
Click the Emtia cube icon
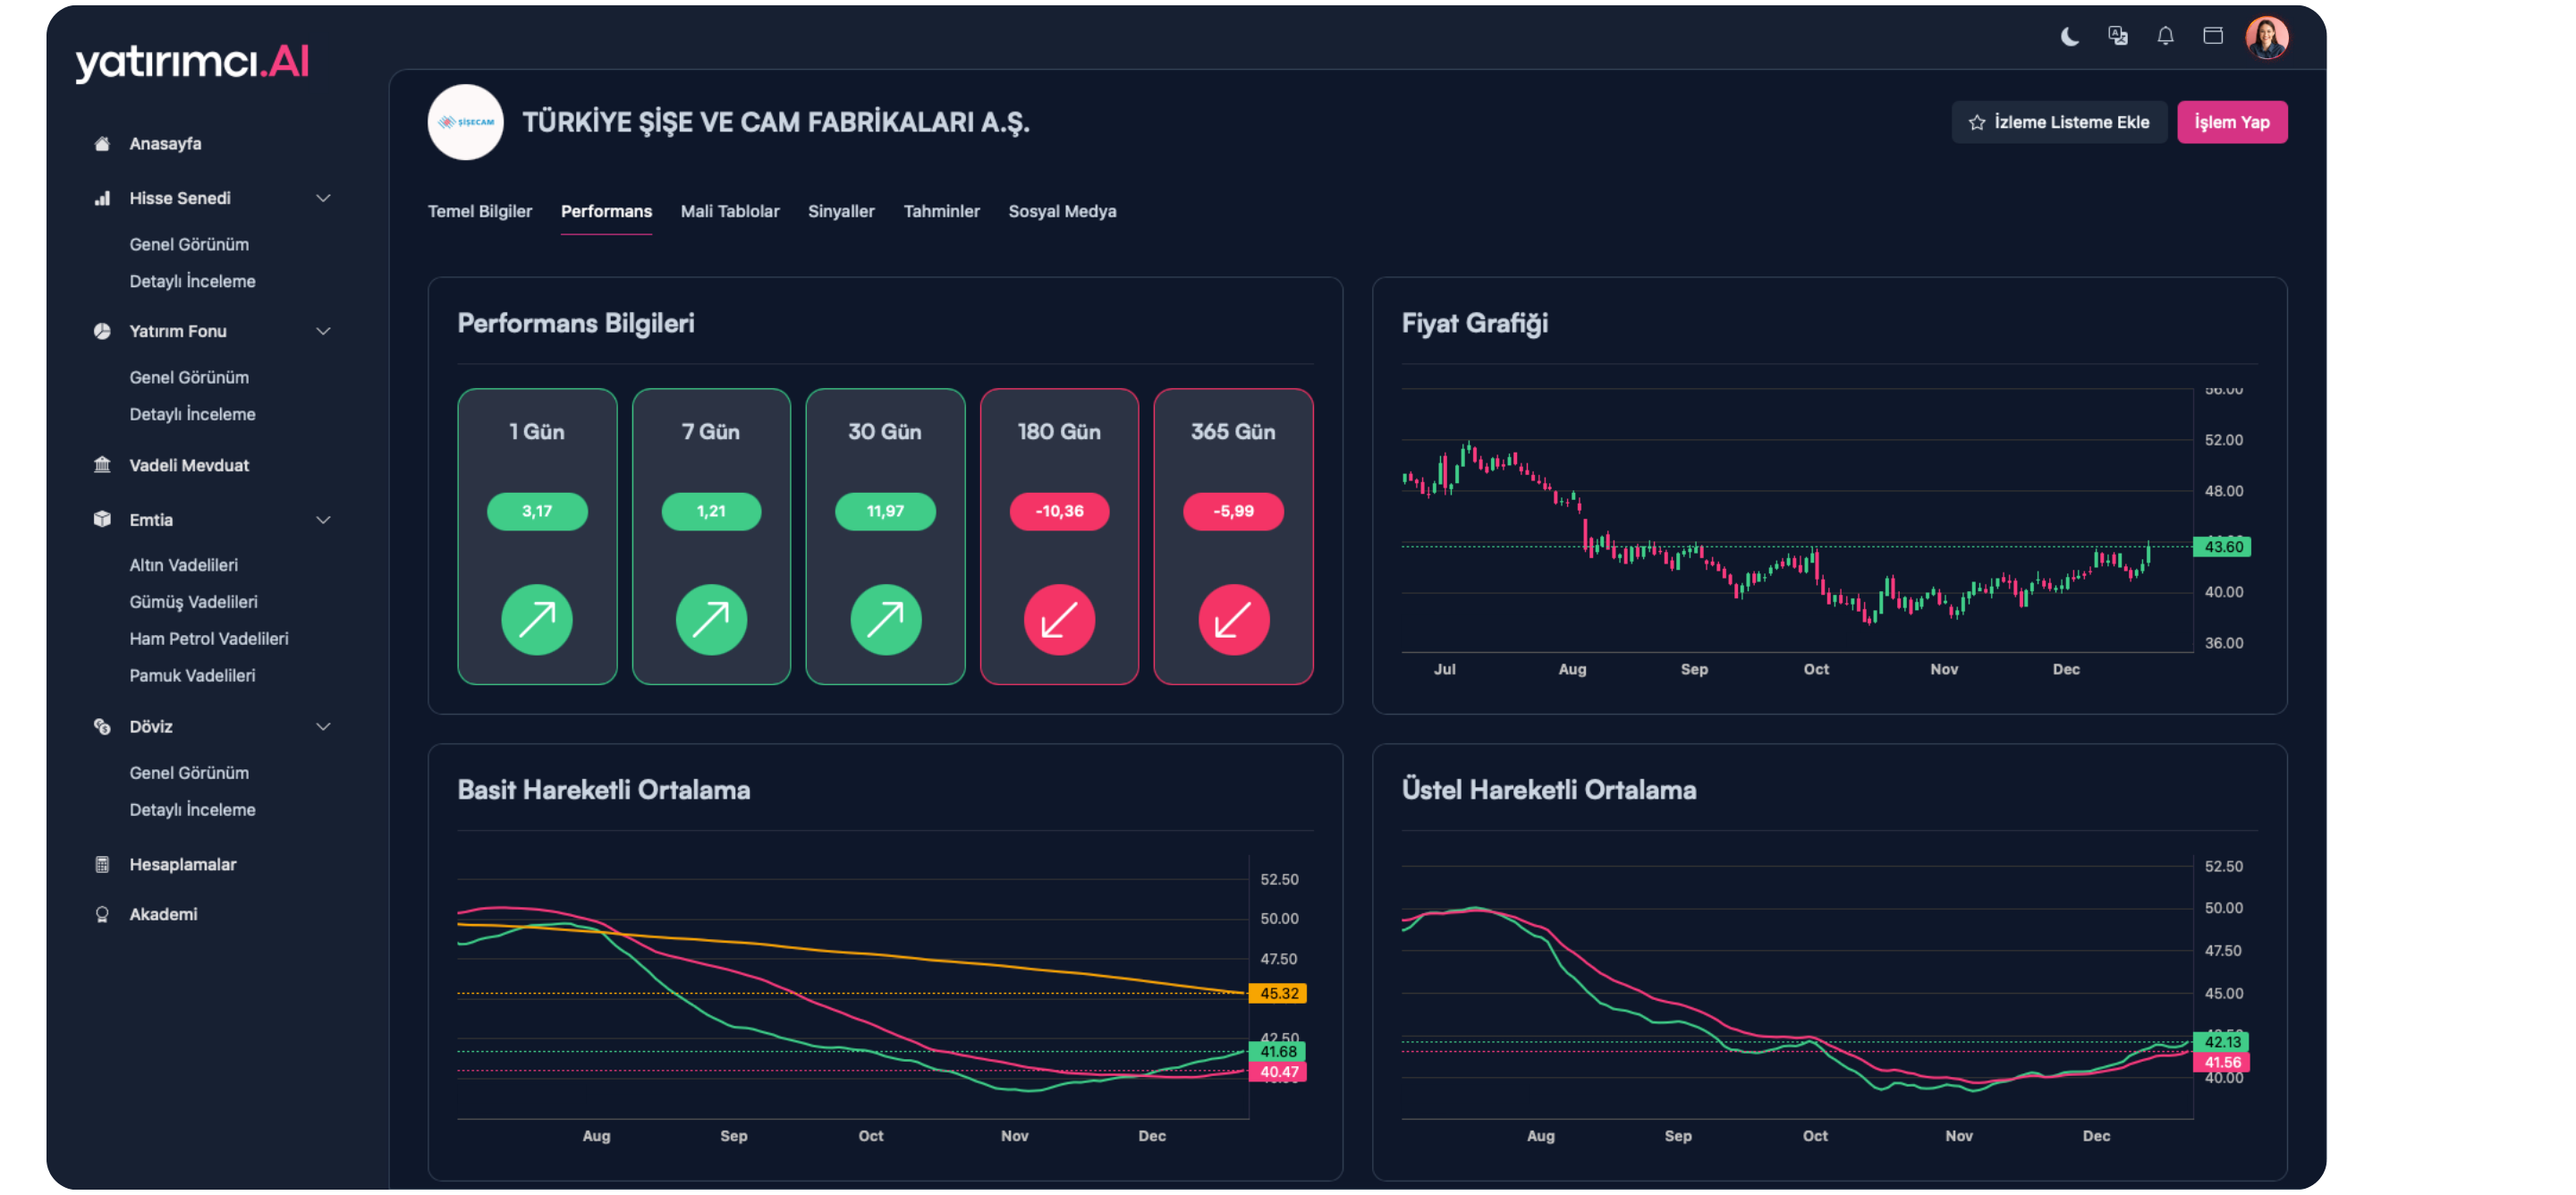pos(102,520)
